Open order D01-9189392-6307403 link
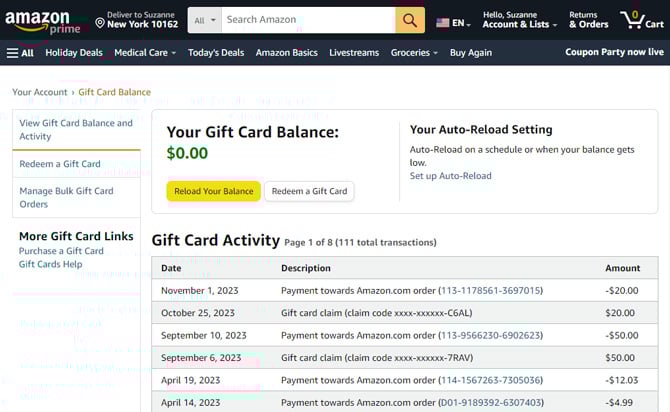Viewport: 670px width, 412px height. [x=491, y=403]
